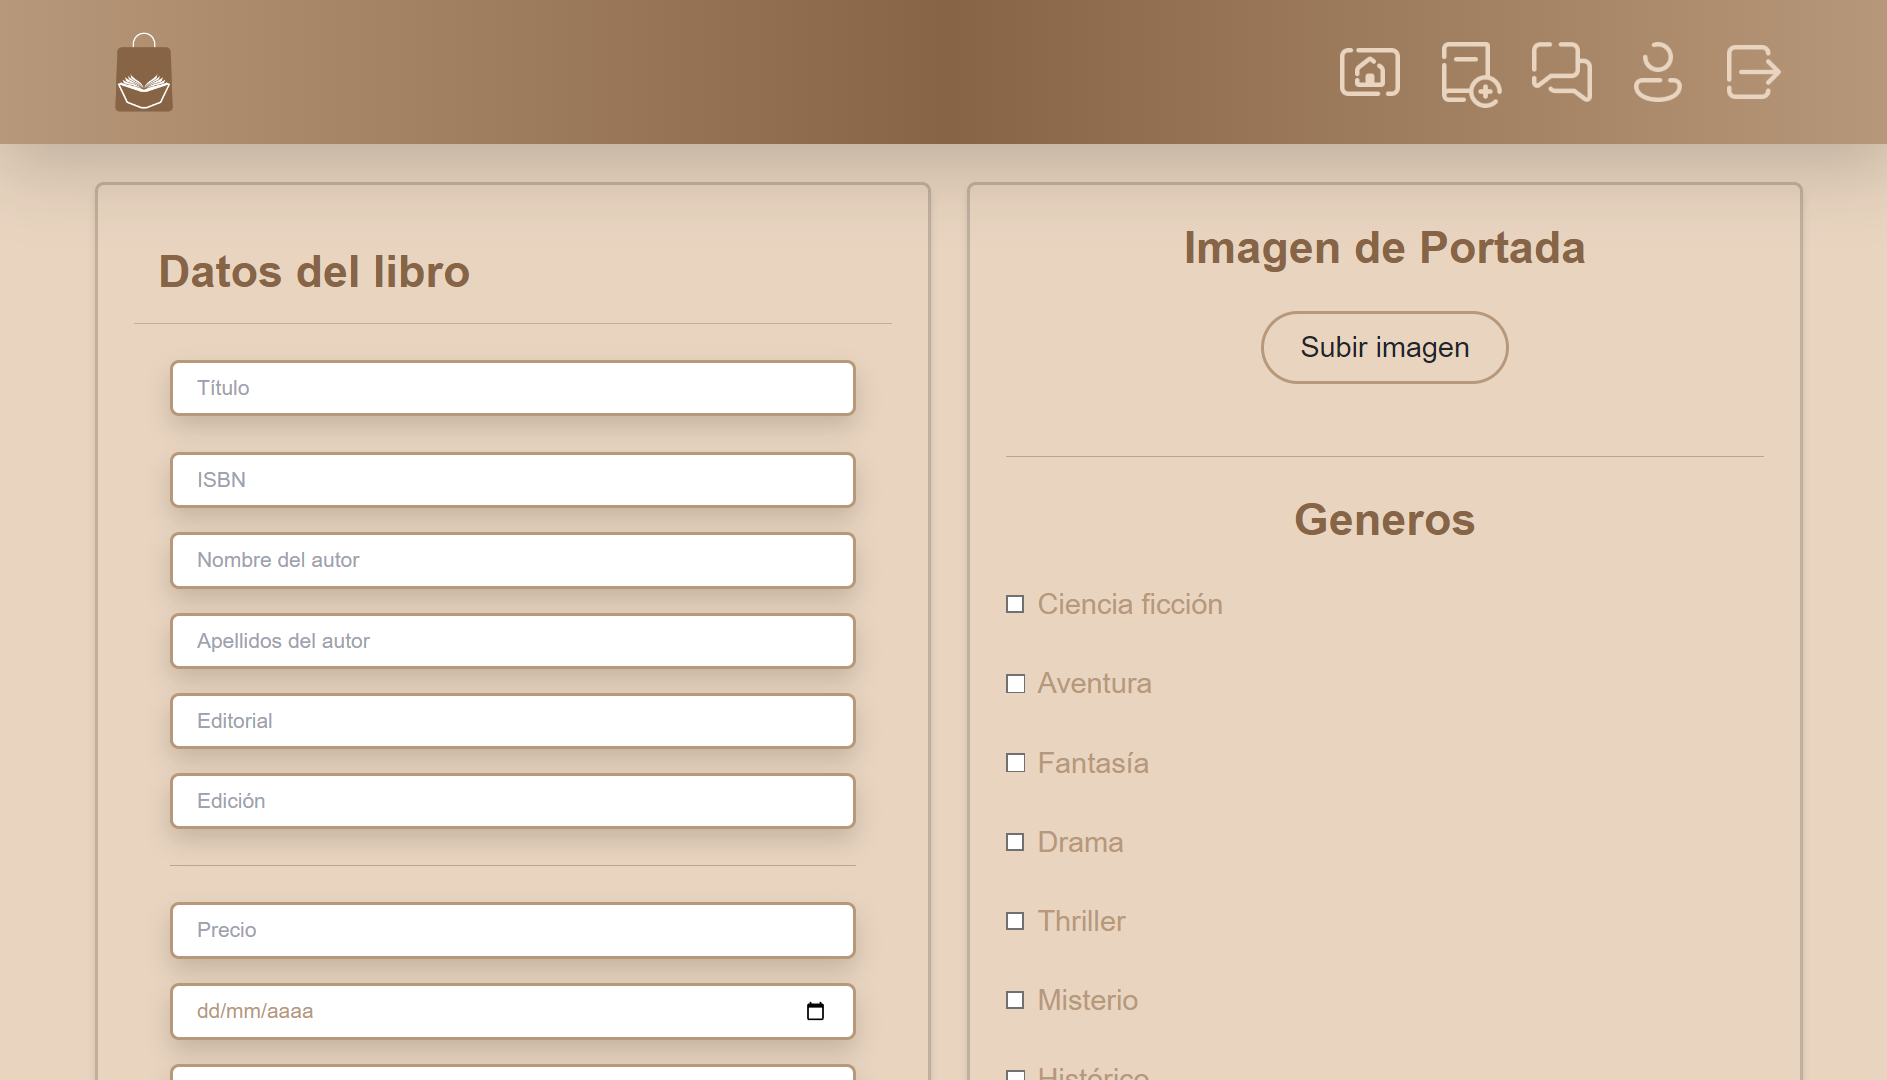This screenshot has height=1080, width=1887.
Task: Toggle the Drama checkbox
Action: 1015,841
